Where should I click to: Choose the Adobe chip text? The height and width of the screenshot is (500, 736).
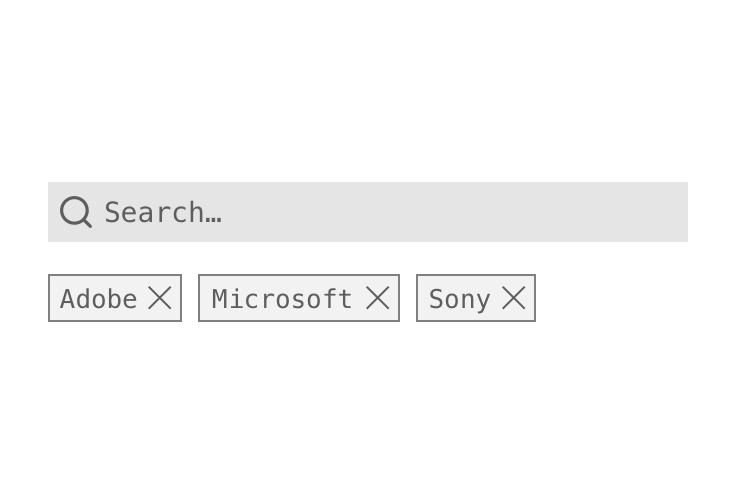click(99, 299)
